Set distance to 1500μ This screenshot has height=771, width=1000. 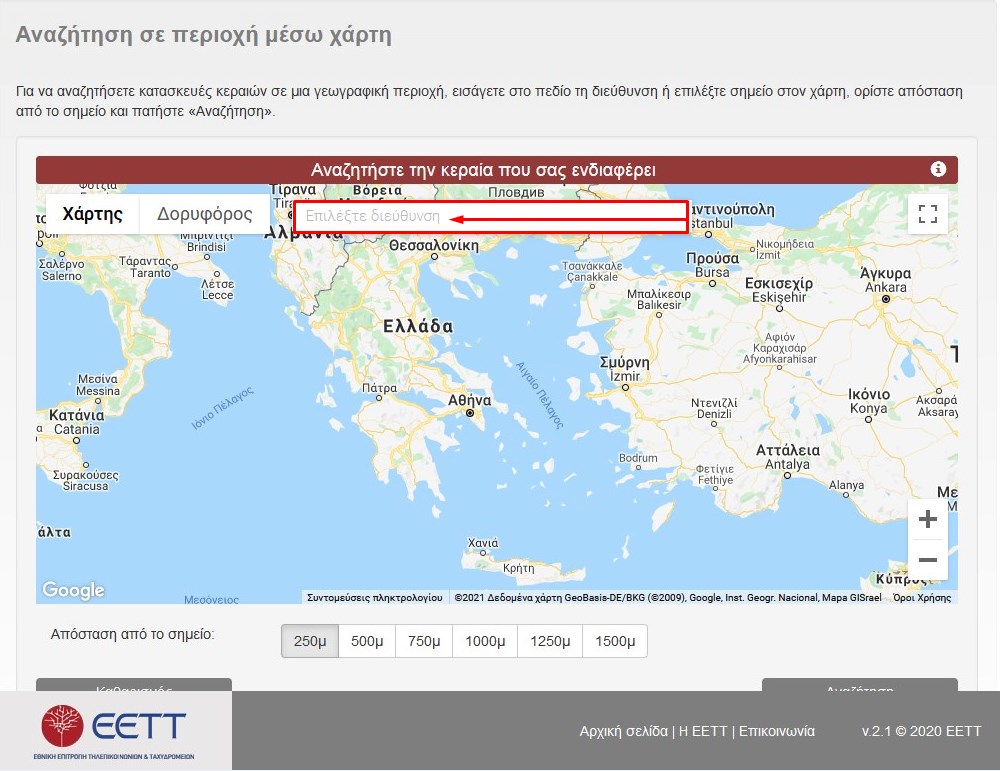(614, 641)
